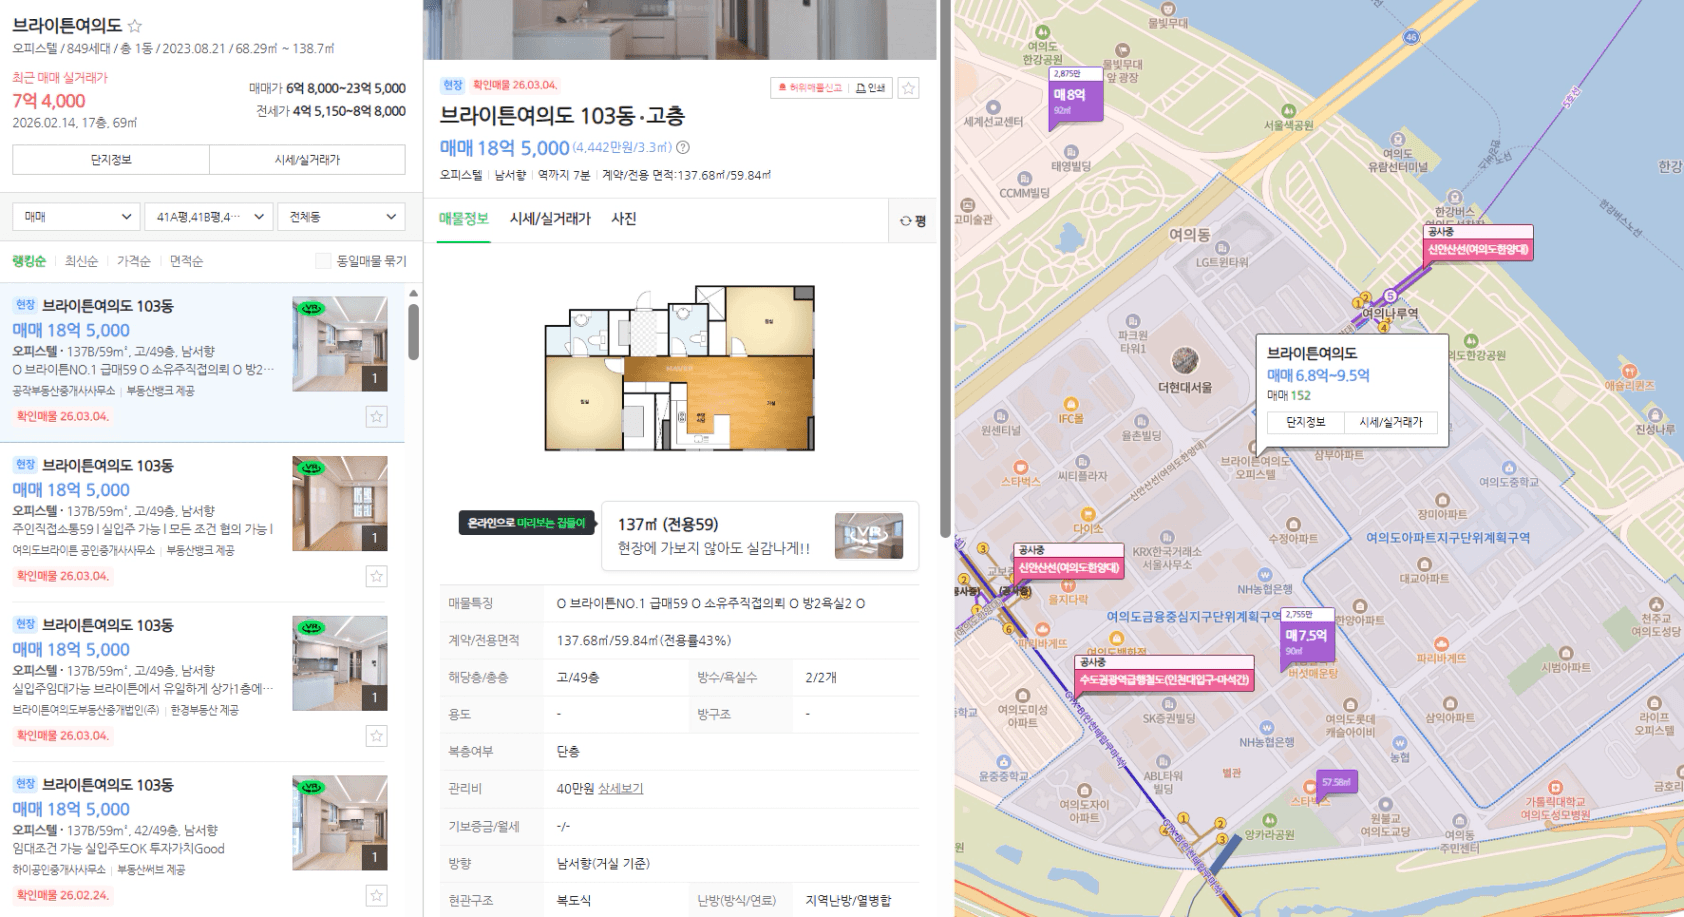Star the 여의도브라이튼 공인중개사사무소 listing
The height and width of the screenshot is (917, 1684).
point(376,576)
